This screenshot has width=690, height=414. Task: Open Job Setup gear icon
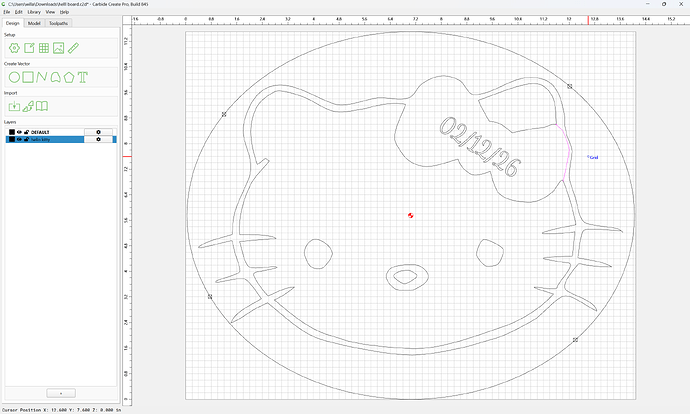(x=14, y=48)
